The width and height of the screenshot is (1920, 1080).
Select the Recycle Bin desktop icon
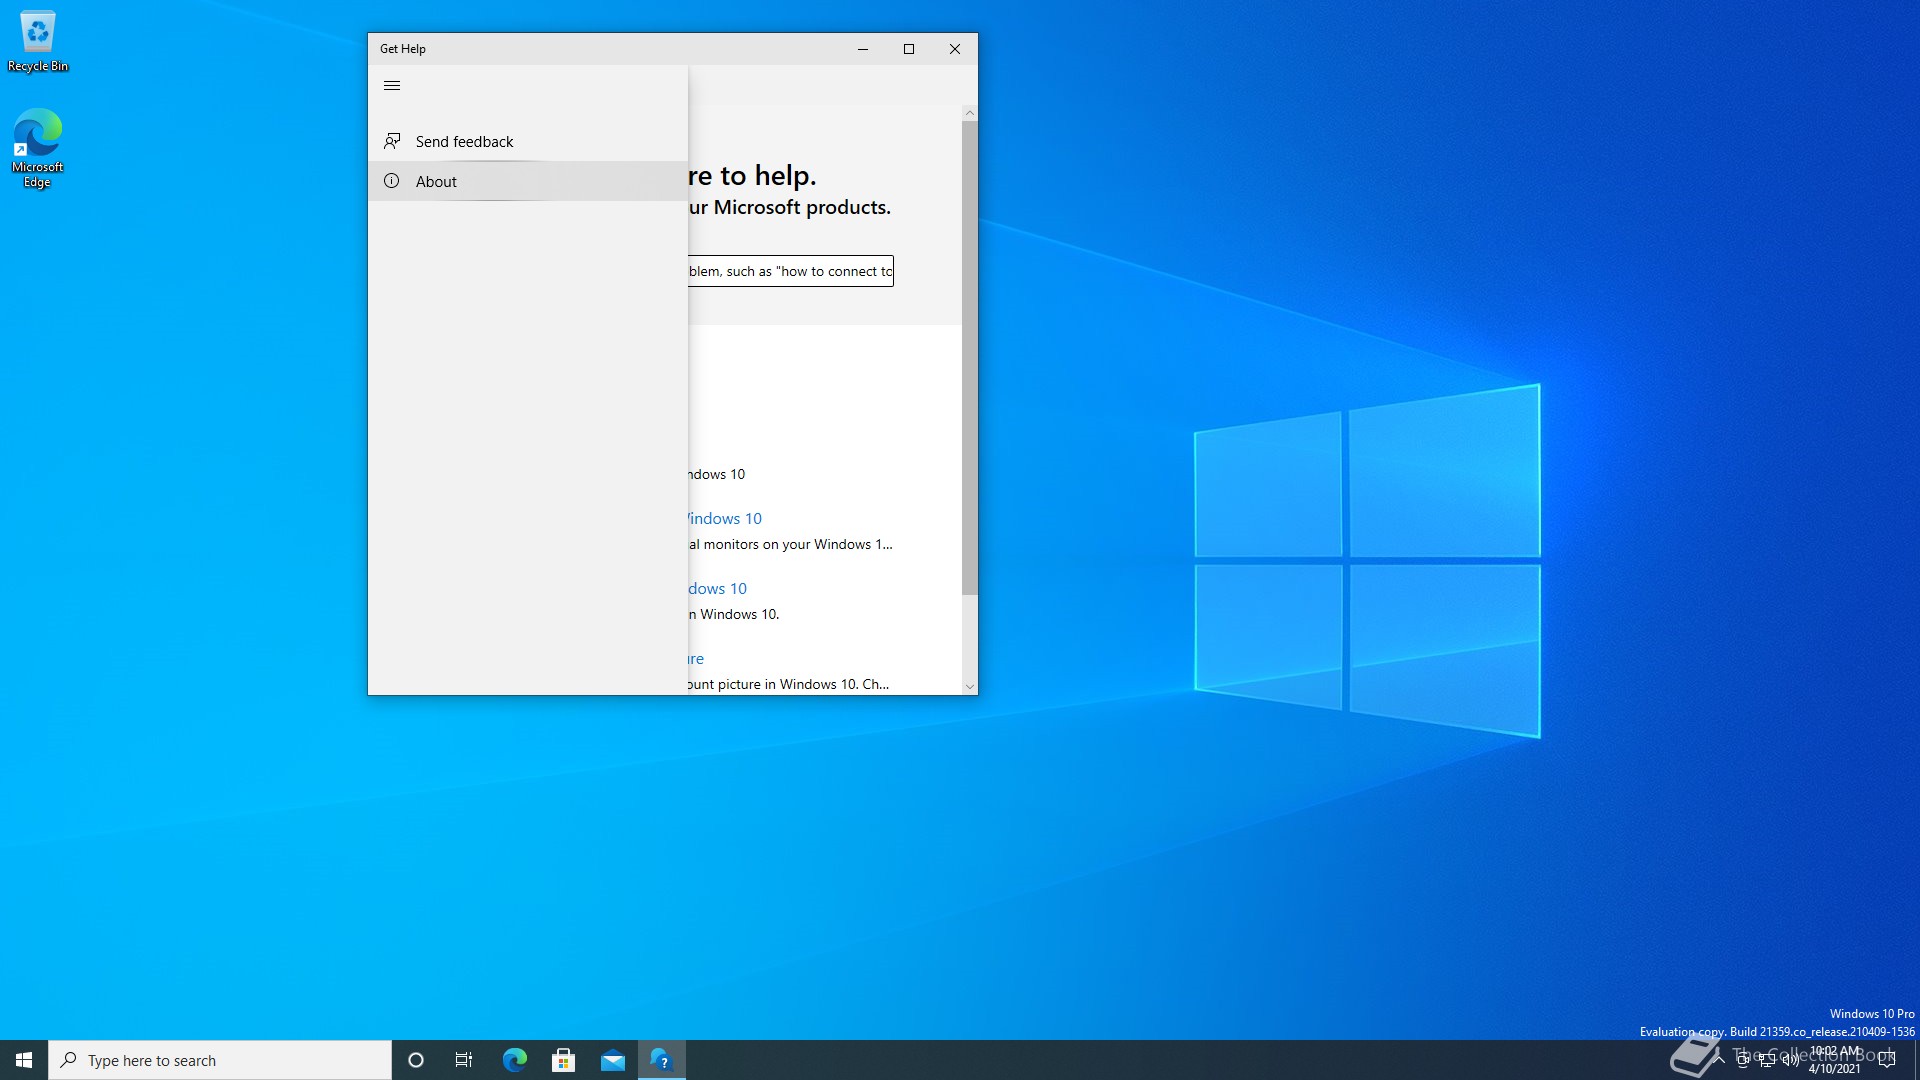(x=38, y=42)
